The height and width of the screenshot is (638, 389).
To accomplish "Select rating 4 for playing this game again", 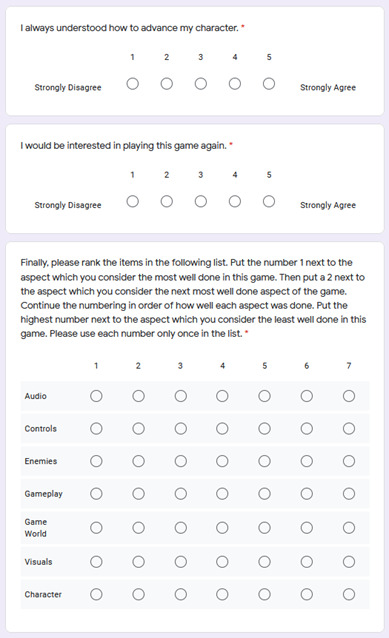I will [235, 201].
